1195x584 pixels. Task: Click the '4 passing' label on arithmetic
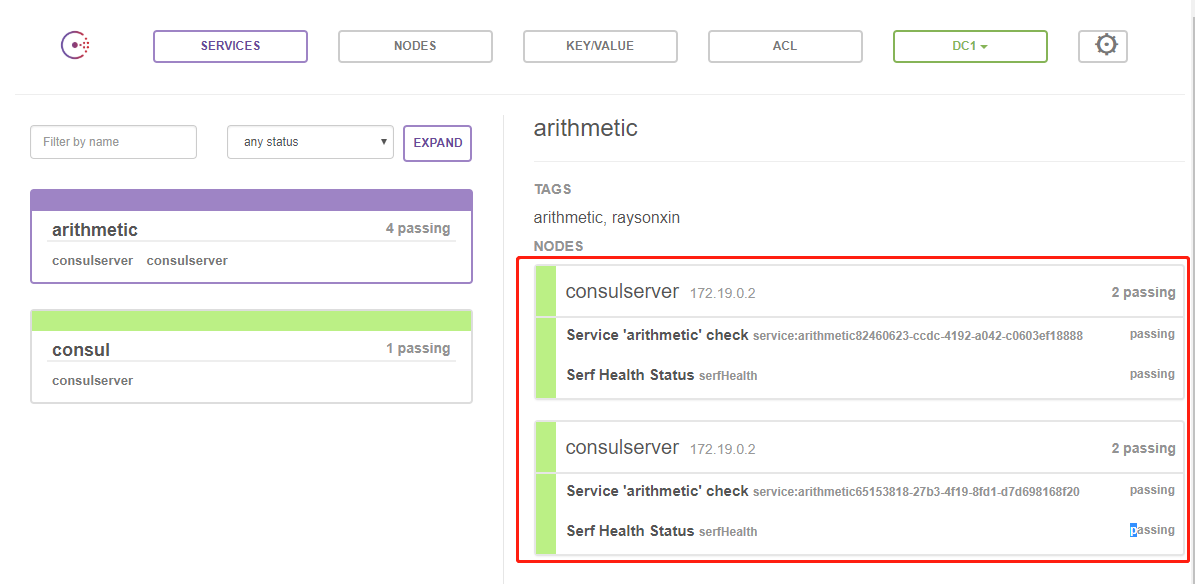click(418, 228)
